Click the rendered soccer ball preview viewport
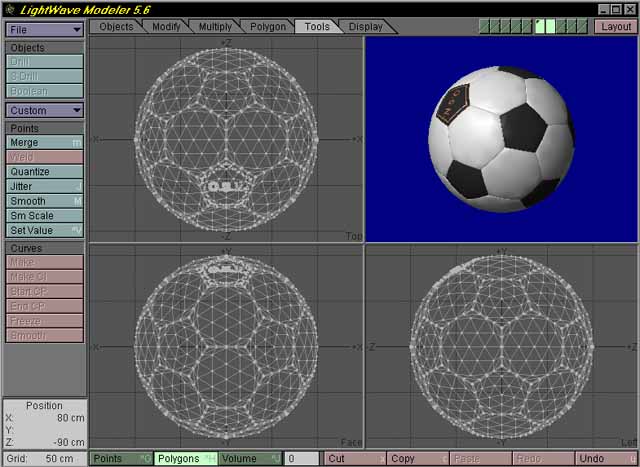The width and height of the screenshot is (640, 467). pos(500,138)
